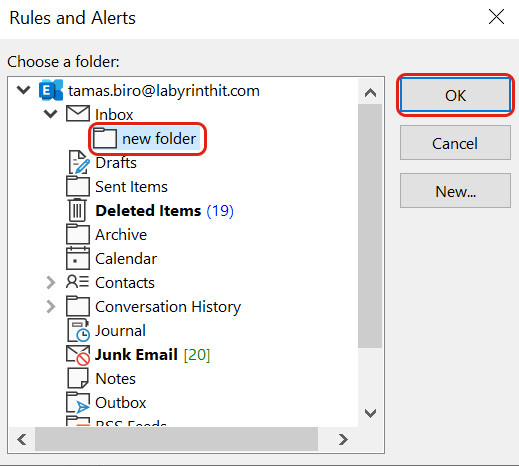Screen dimensions: 519x466
Task: Click the Junk Email blocked icon
Action: coord(78,355)
